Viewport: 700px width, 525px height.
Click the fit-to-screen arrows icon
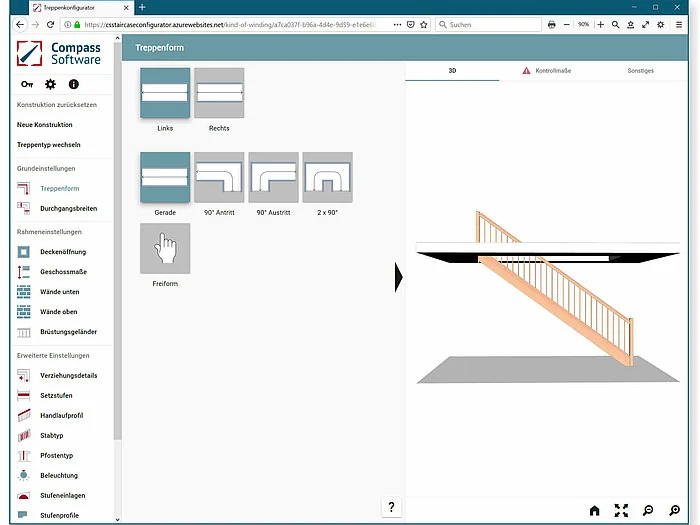click(x=621, y=510)
